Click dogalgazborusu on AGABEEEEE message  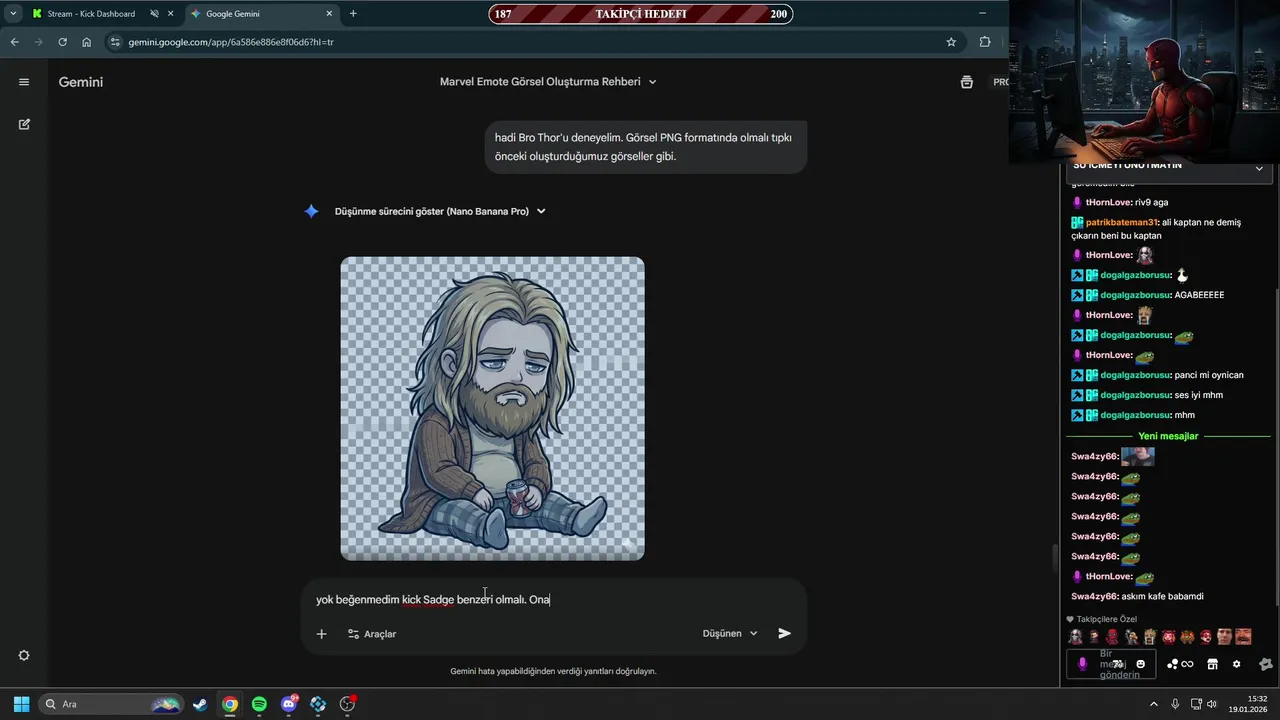coord(1135,295)
